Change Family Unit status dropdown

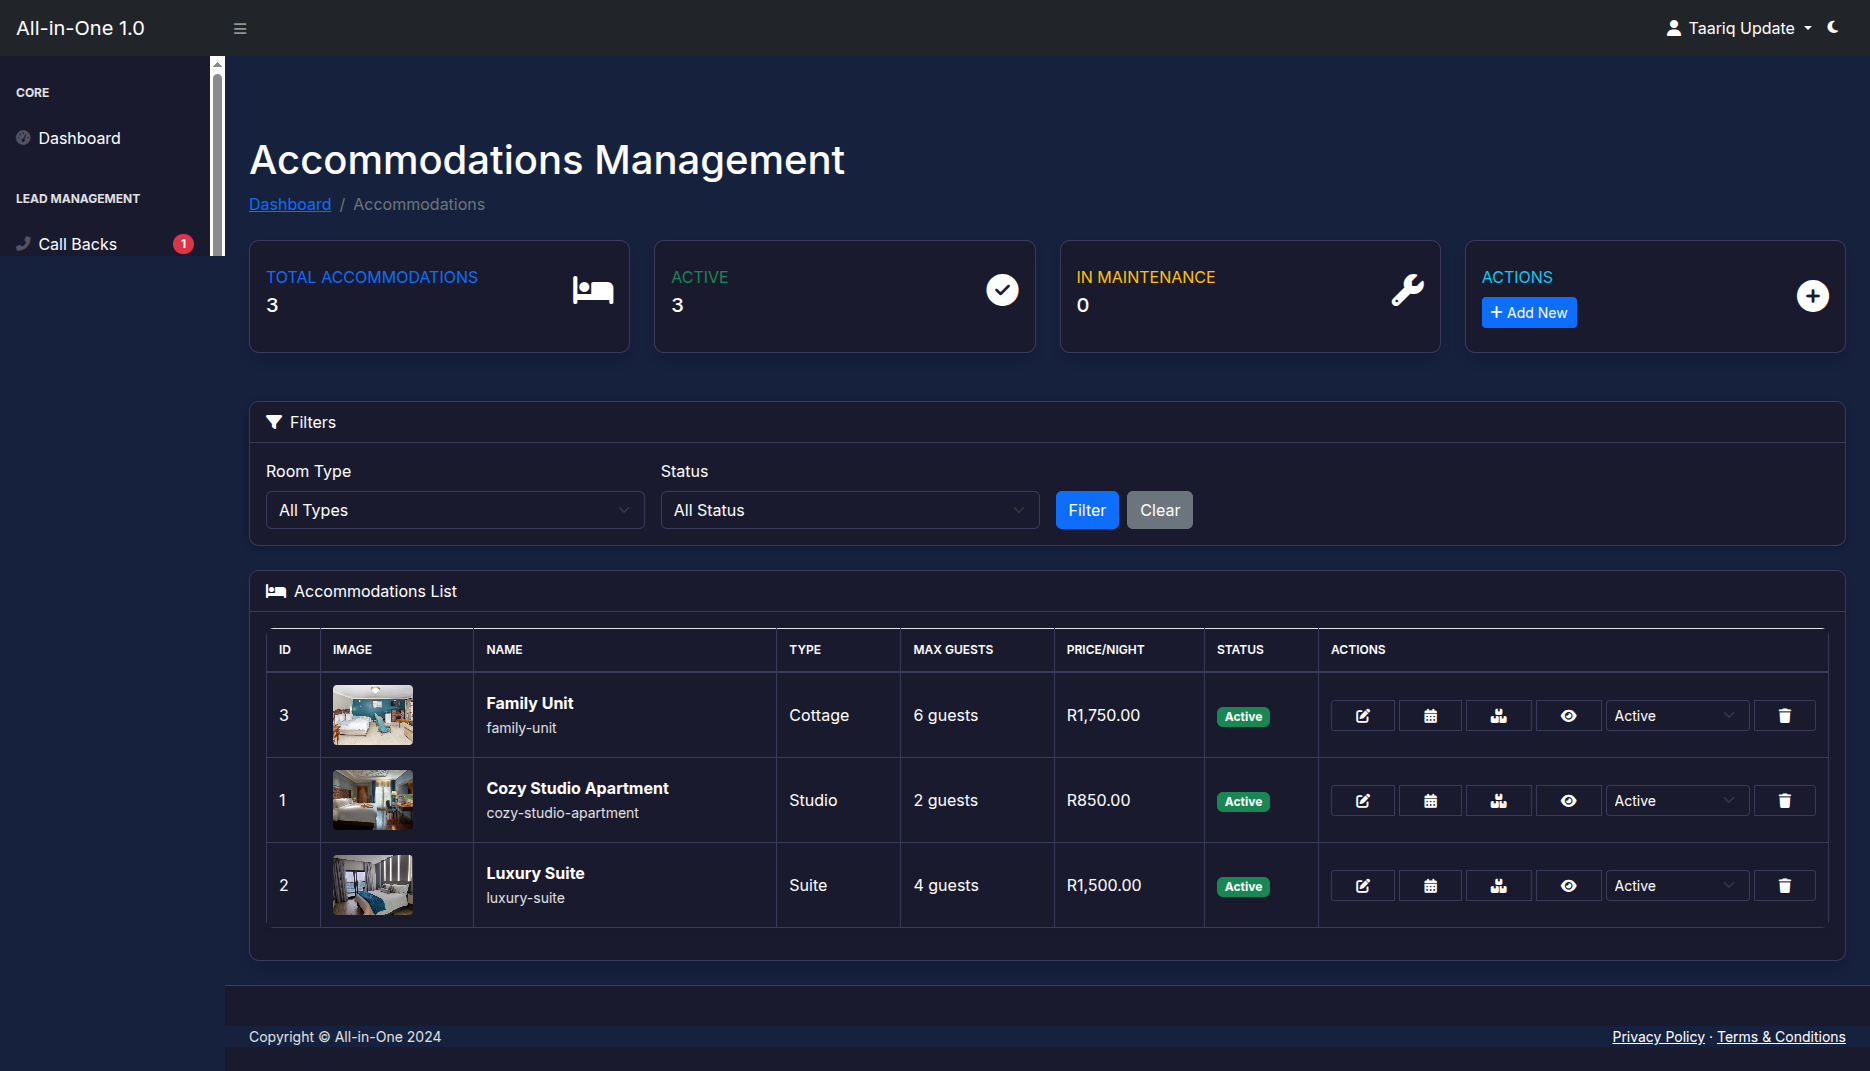click(x=1677, y=716)
